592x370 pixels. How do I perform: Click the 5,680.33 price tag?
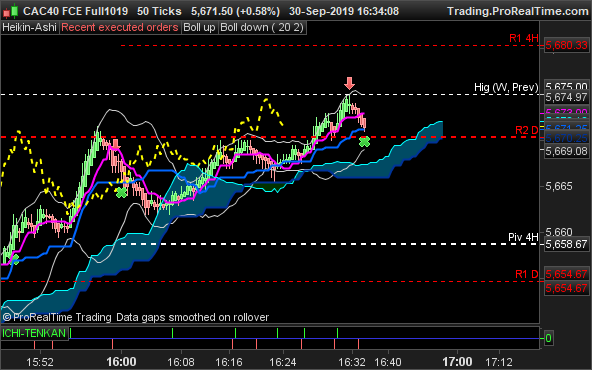pyautogui.click(x=566, y=46)
